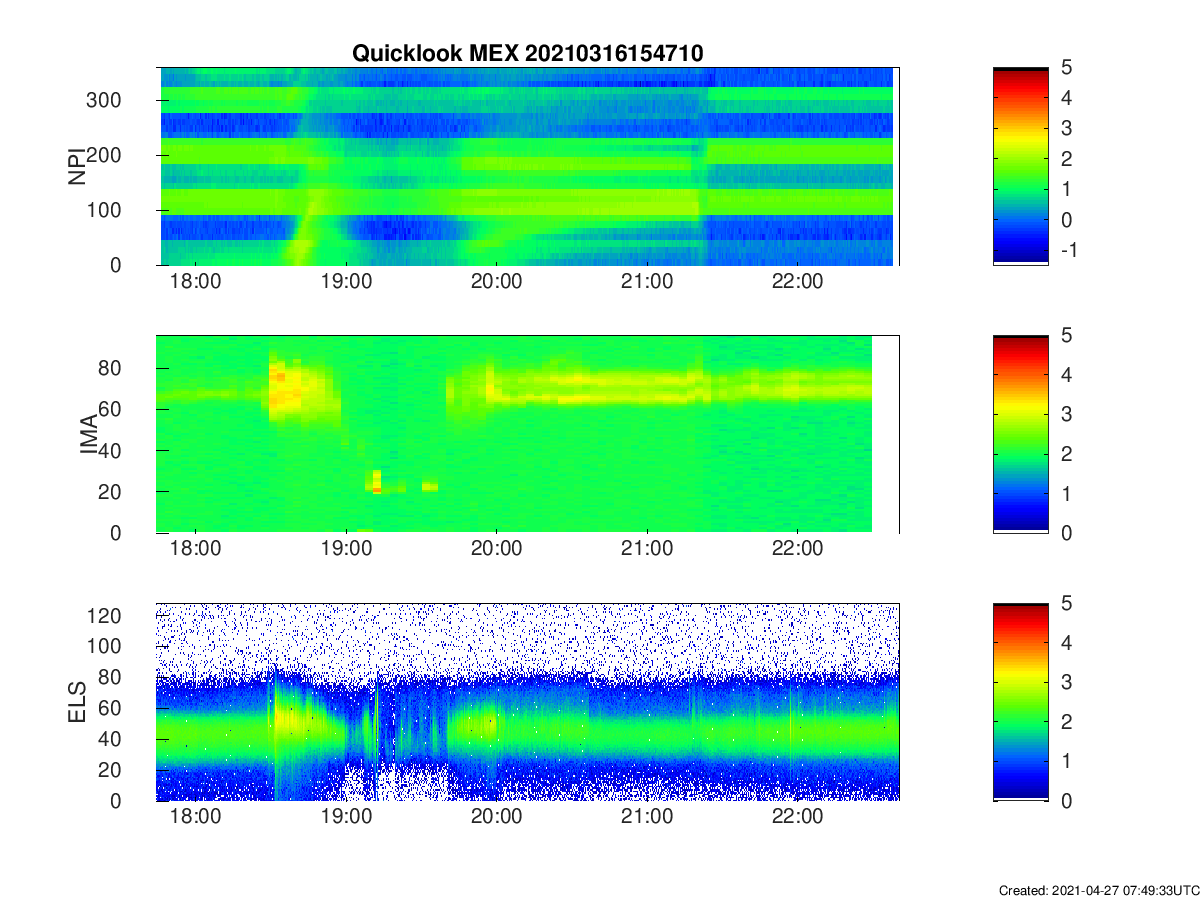Click the 4 label on the ELS color bar
The height and width of the screenshot is (900, 1200).
point(1066,643)
